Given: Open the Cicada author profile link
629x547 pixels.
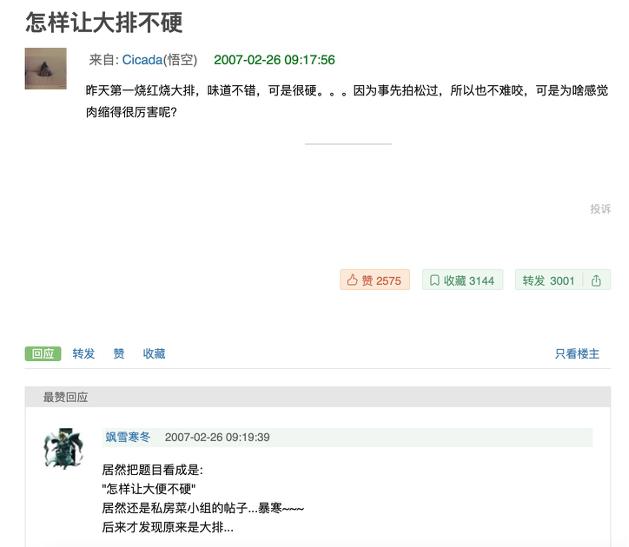Looking at the screenshot, I should click(x=142, y=60).
